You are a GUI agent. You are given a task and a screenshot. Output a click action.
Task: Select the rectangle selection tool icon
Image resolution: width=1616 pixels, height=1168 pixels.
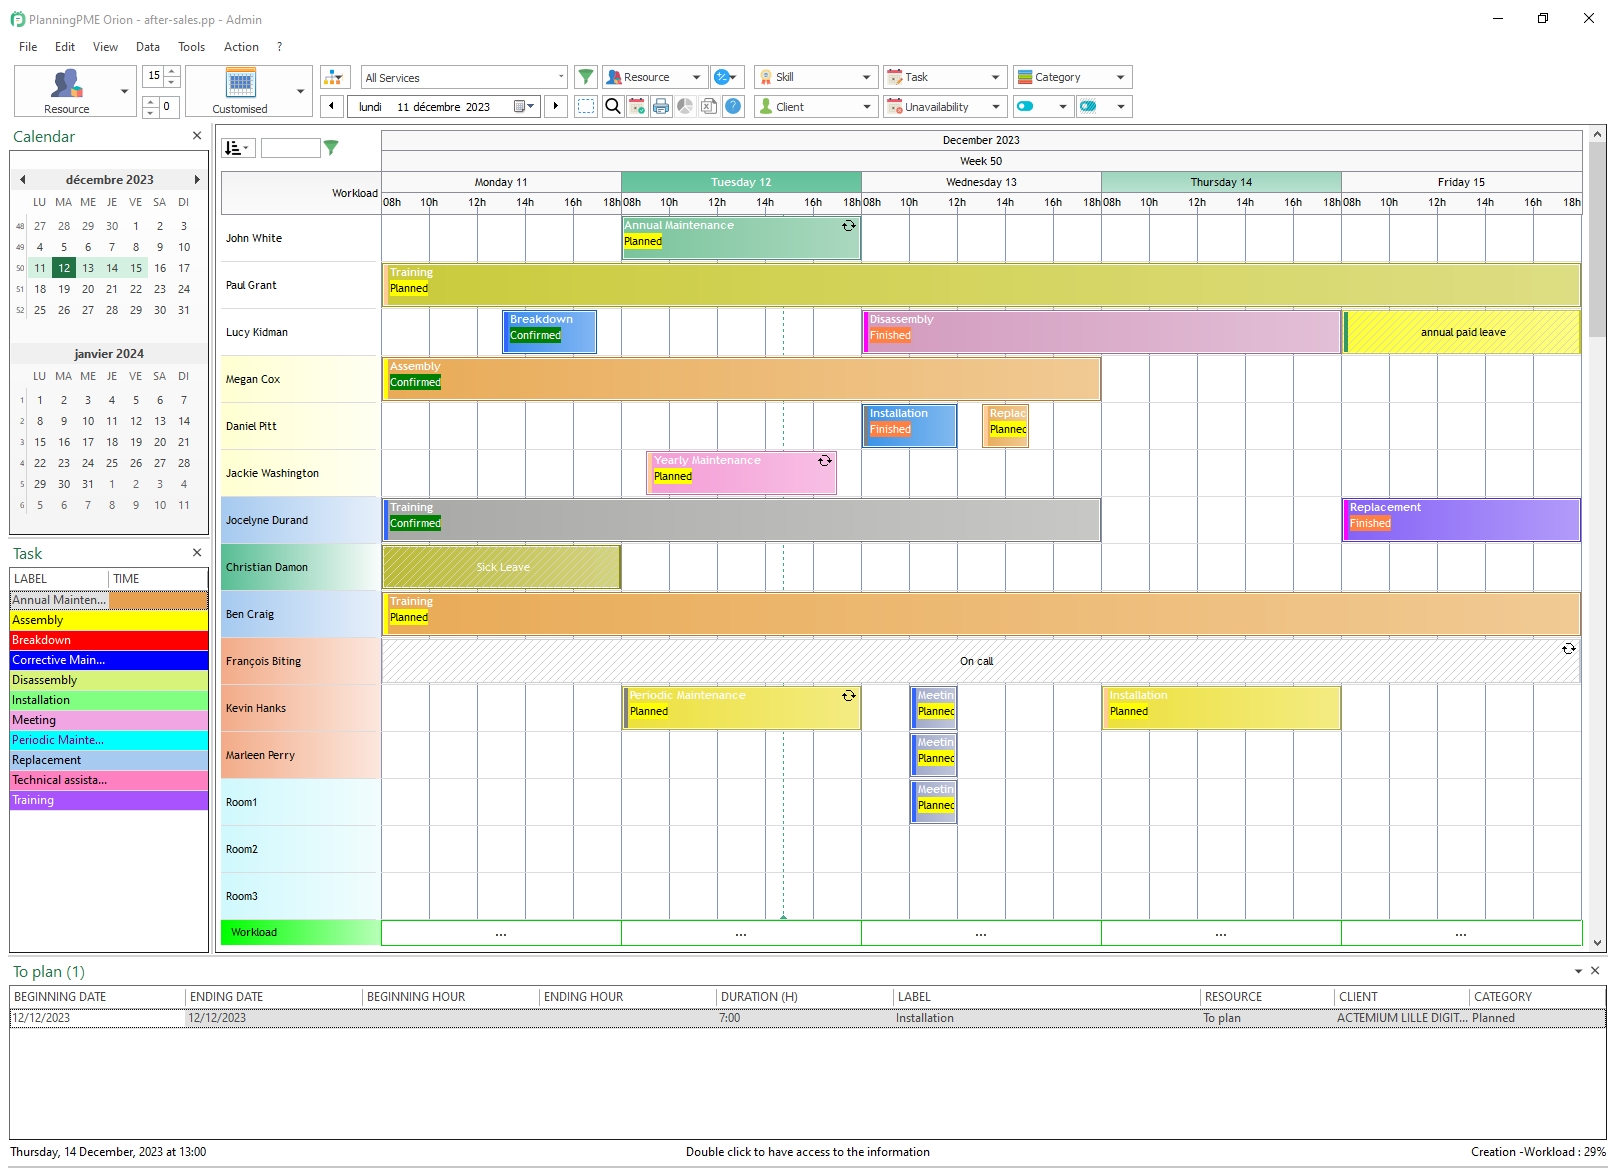(x=586, y=106)
